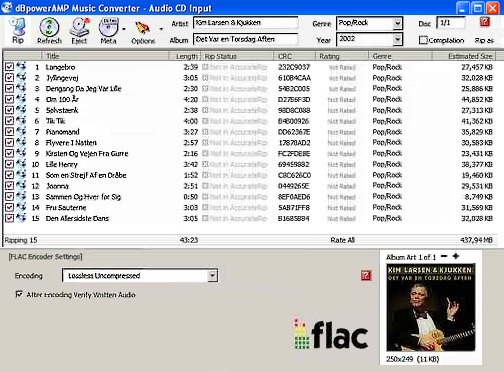
Task: Uncheck track 8 Flyvere I Natten checkbox
Action: point(9,142)
